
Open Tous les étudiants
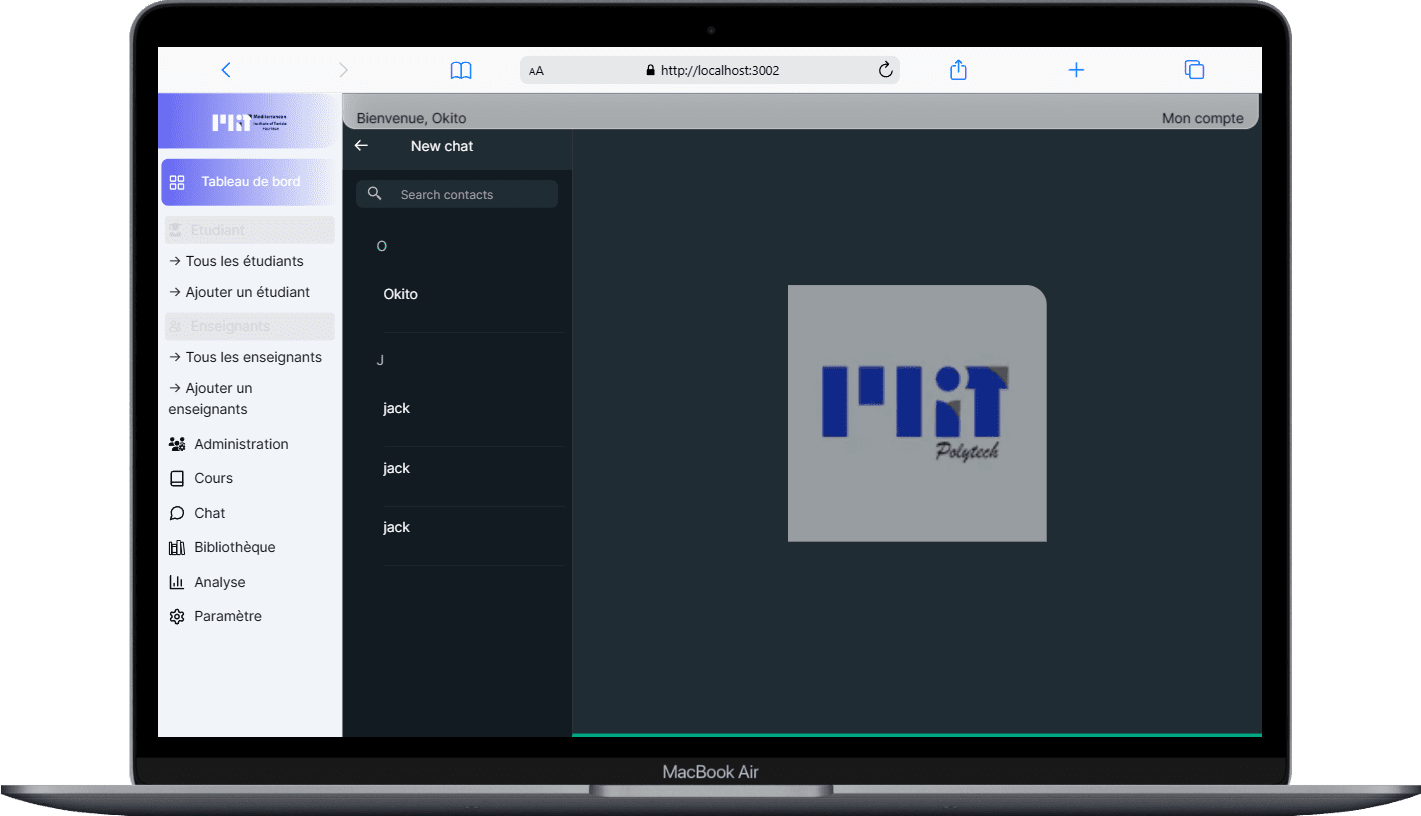(237, 261)
